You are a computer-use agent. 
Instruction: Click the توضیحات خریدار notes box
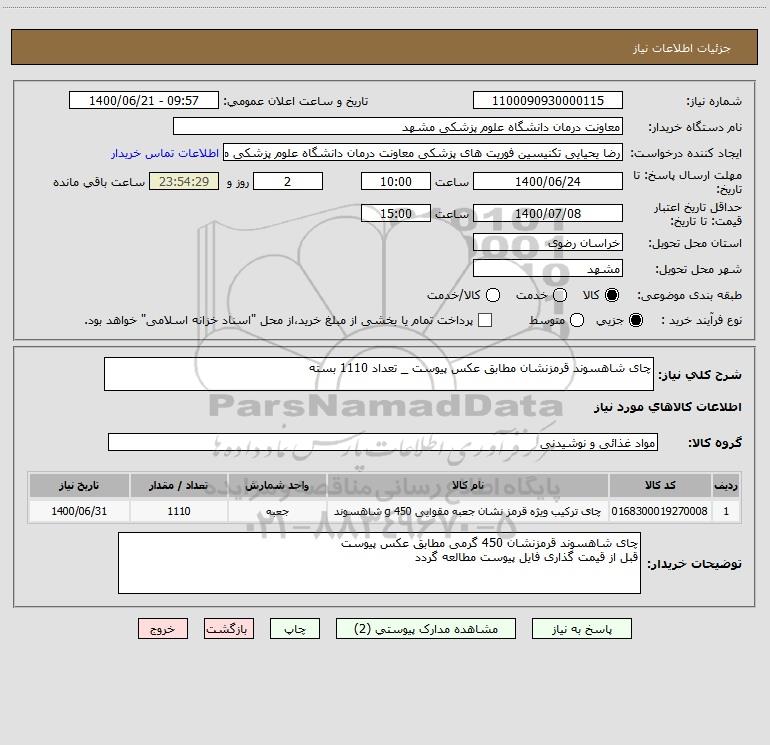pyautogui.click(x=379, y=563)
